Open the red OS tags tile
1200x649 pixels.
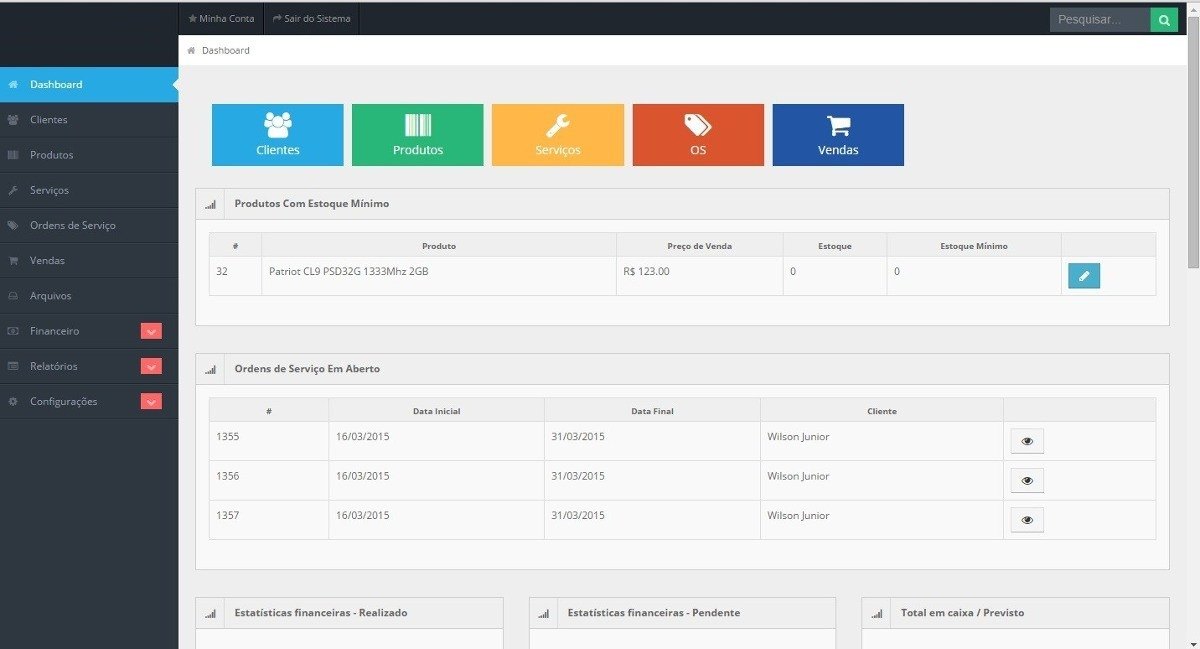pos(698,135)
